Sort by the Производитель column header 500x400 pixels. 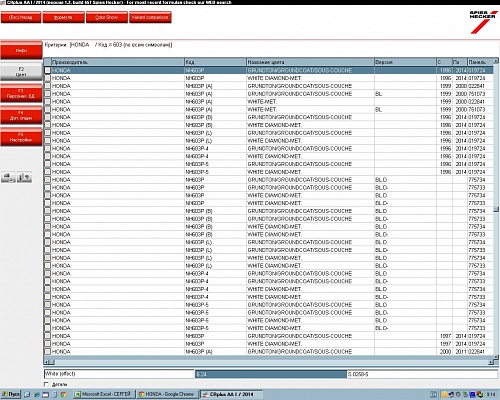pyautogui.click(x=118, y=62)
